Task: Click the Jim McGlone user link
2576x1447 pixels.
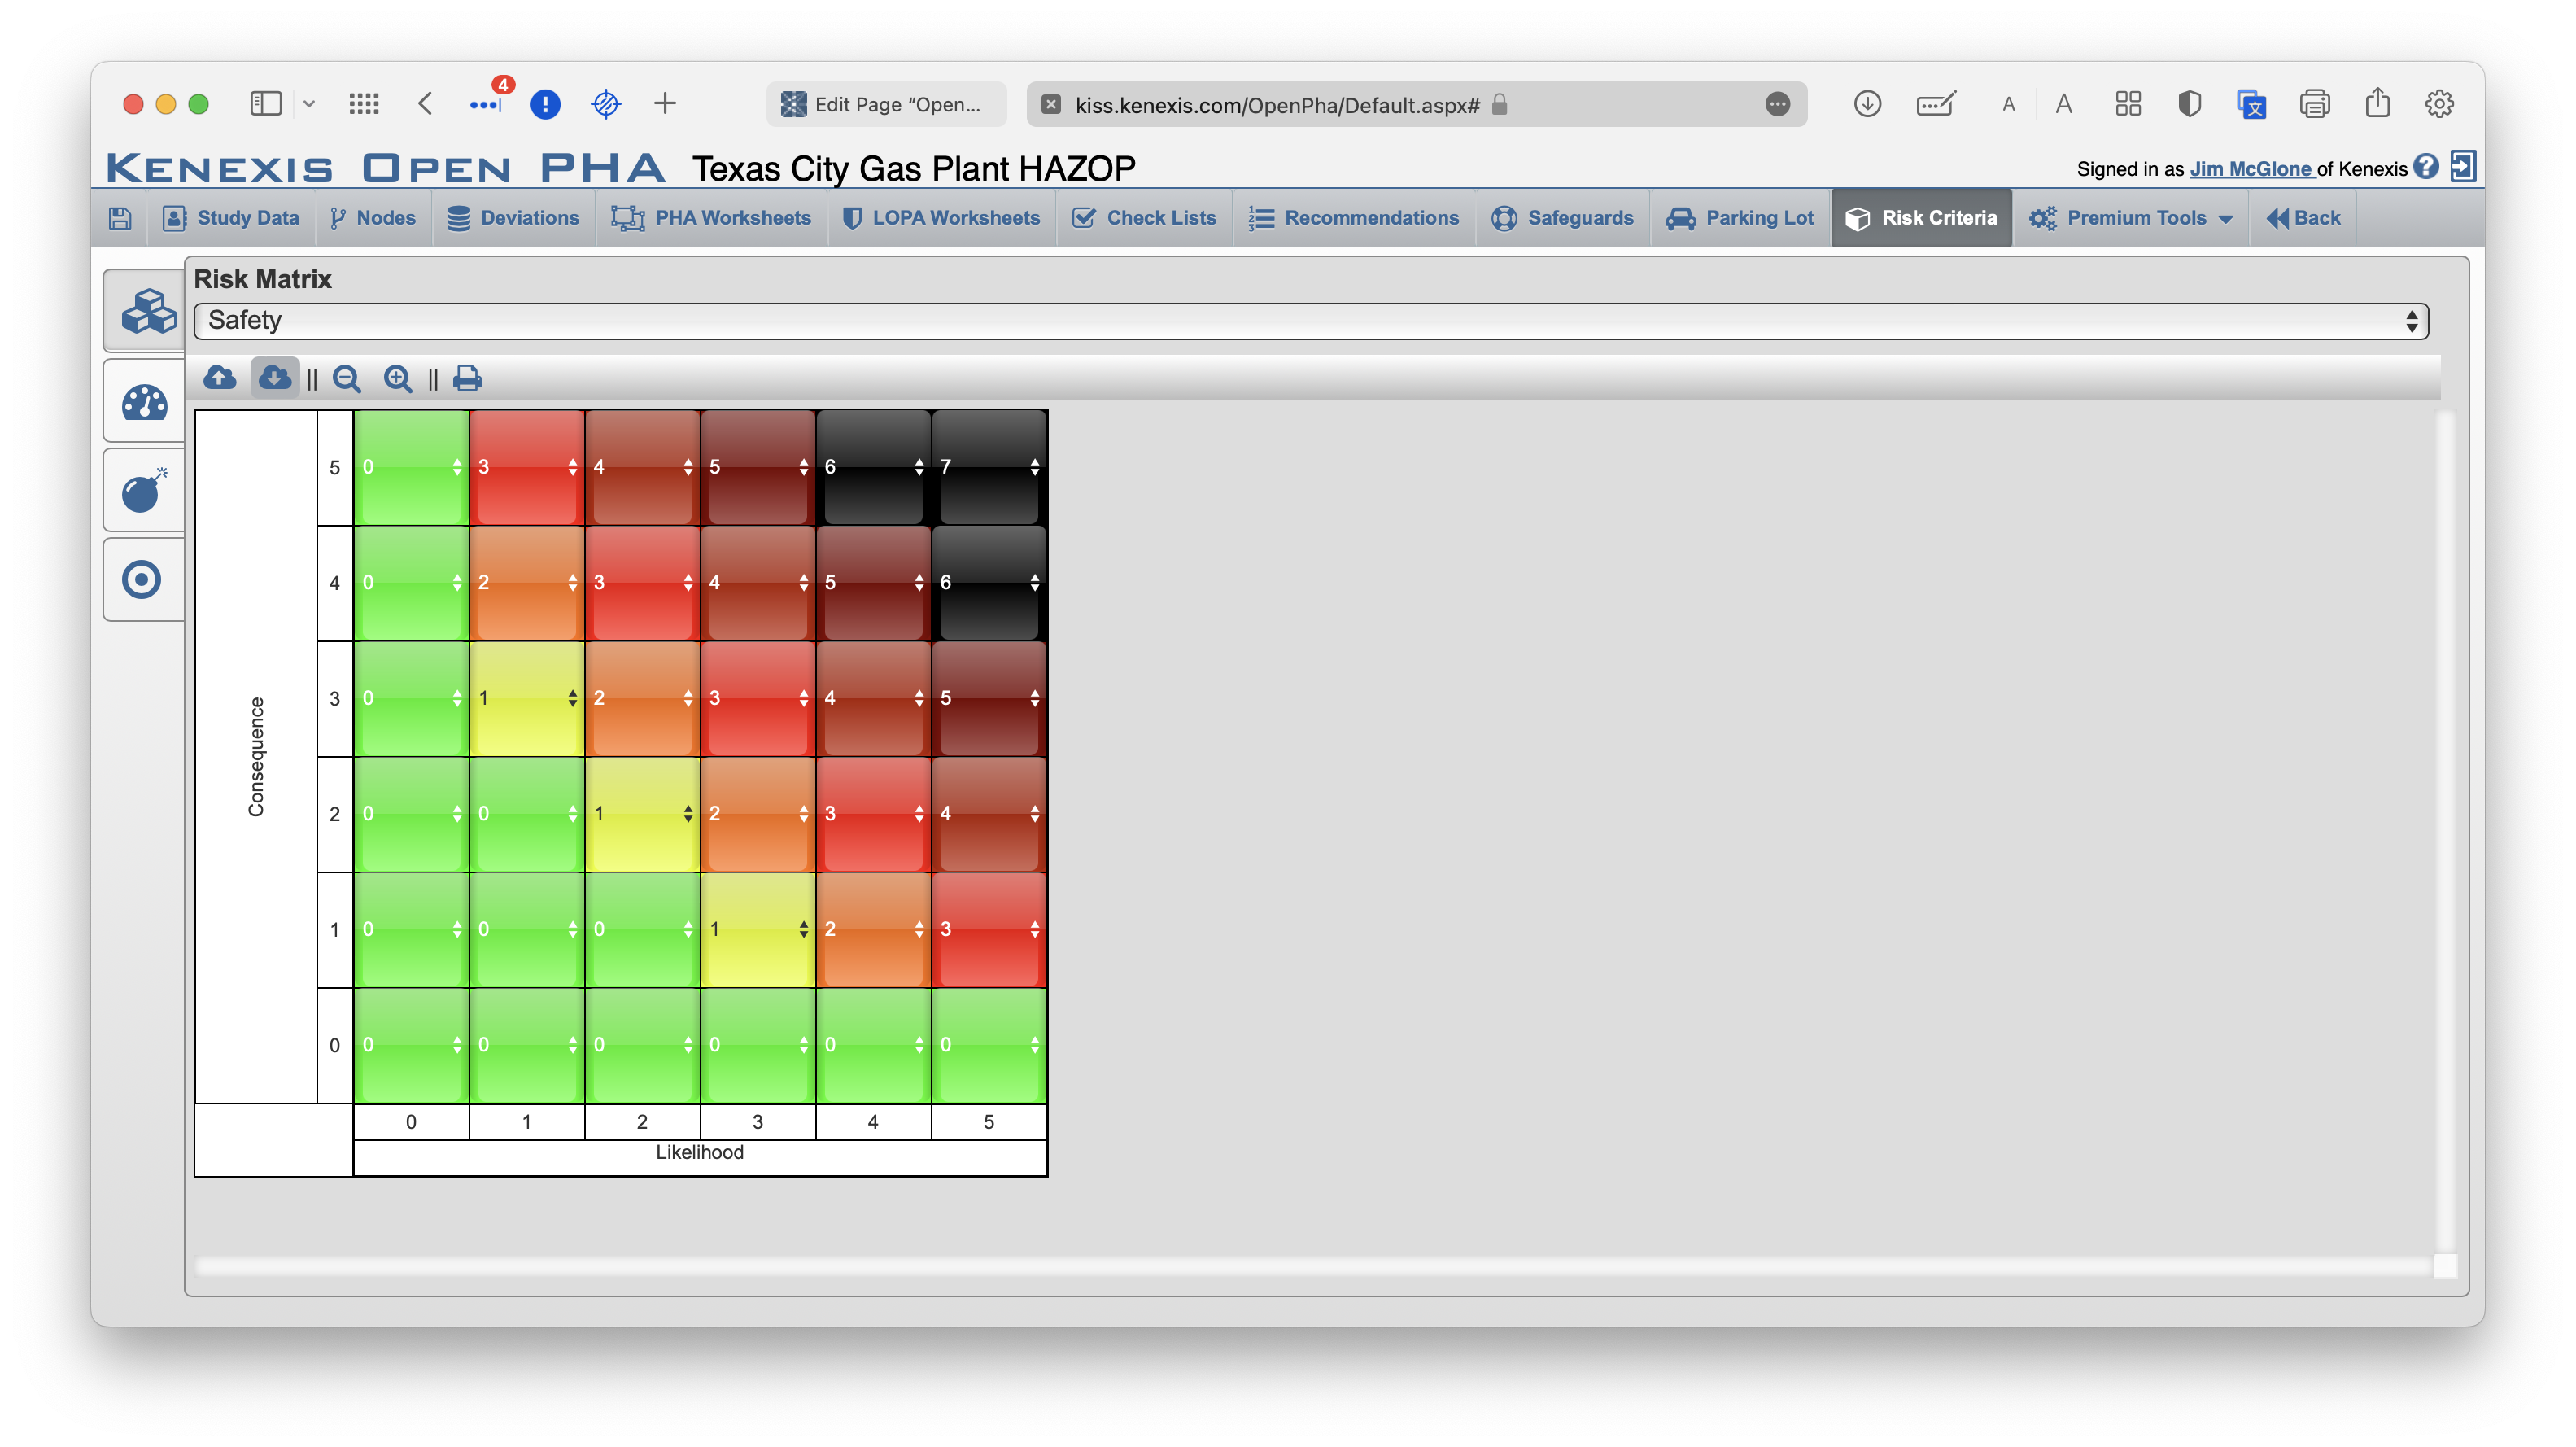Action: [2251, 169]
